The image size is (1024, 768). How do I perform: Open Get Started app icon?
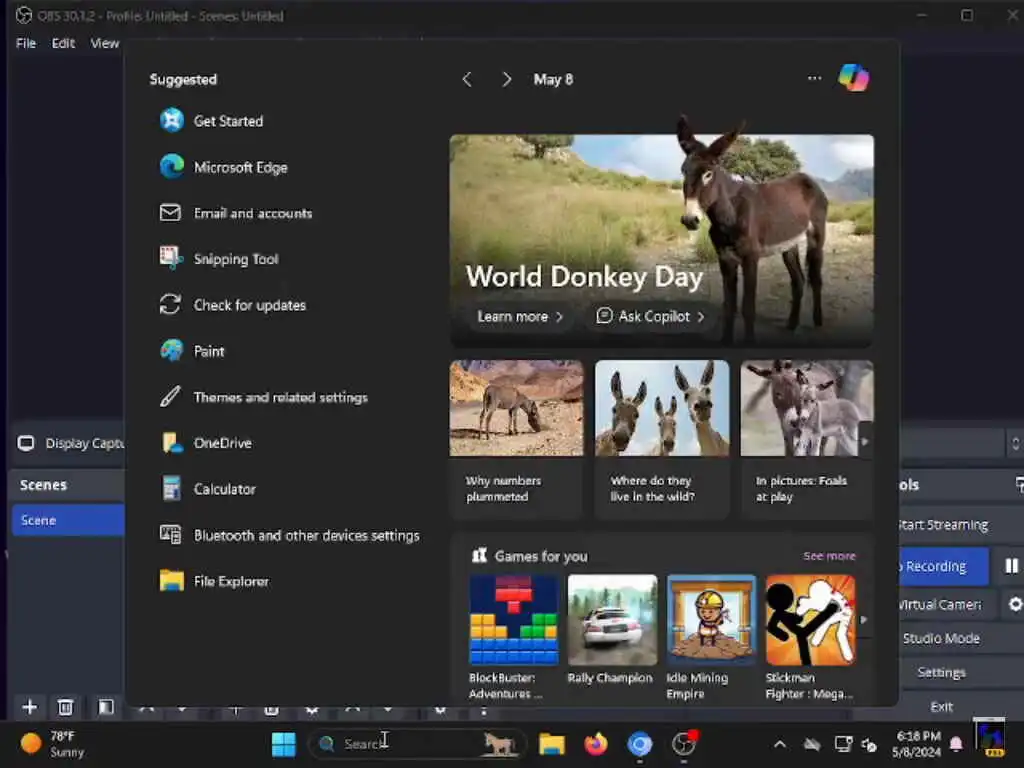click(172, 121)
